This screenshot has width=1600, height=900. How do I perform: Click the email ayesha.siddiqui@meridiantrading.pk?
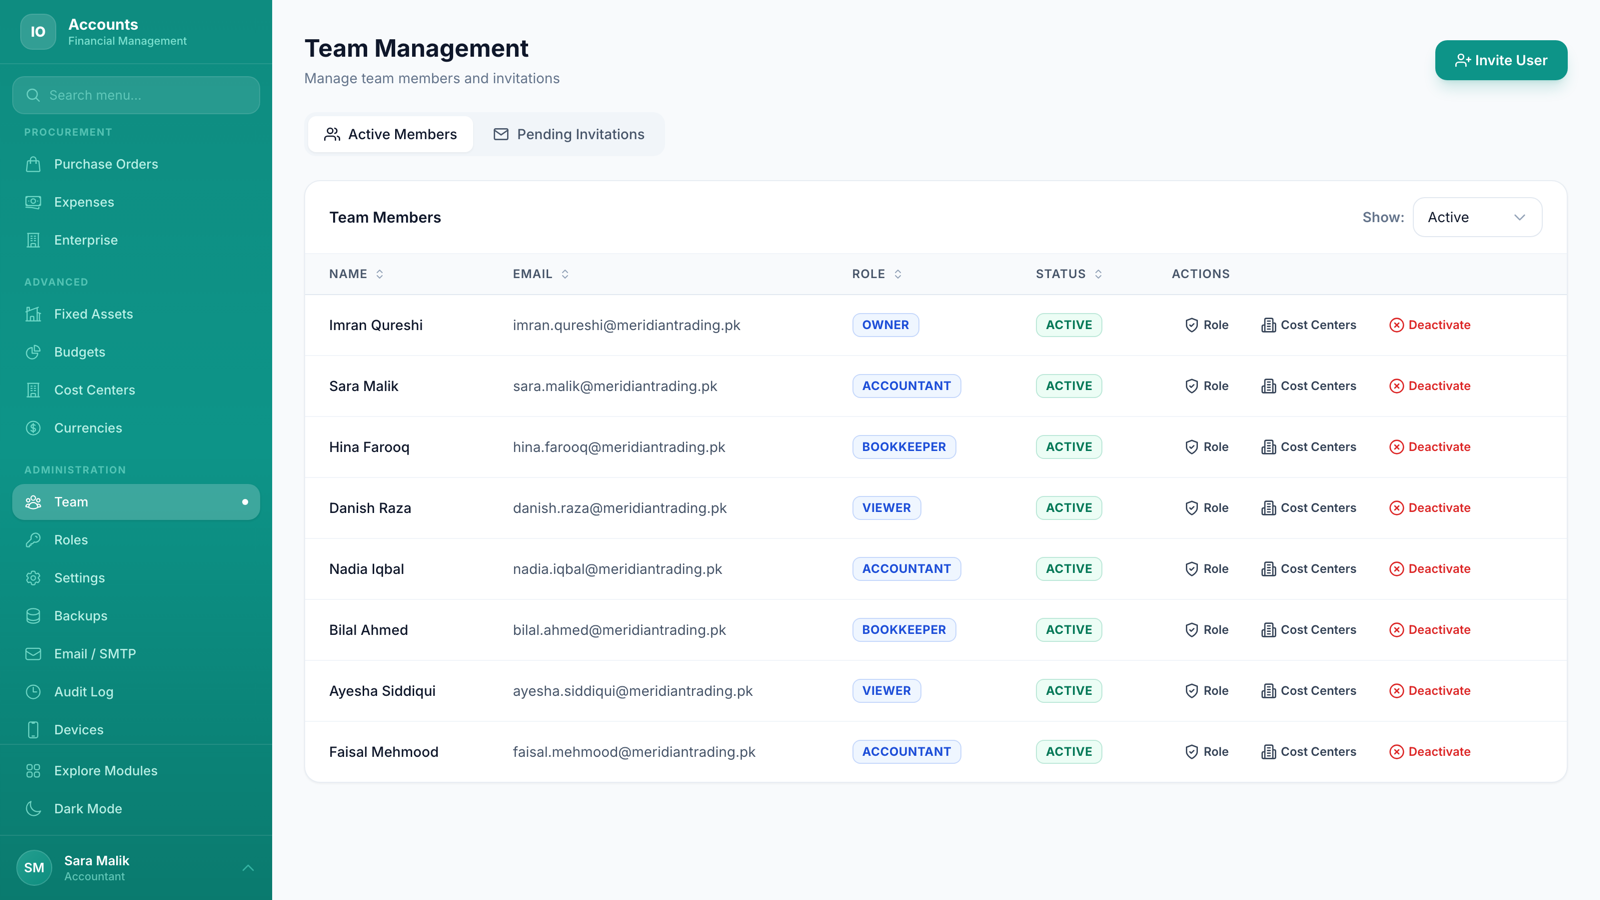point(633,691)
